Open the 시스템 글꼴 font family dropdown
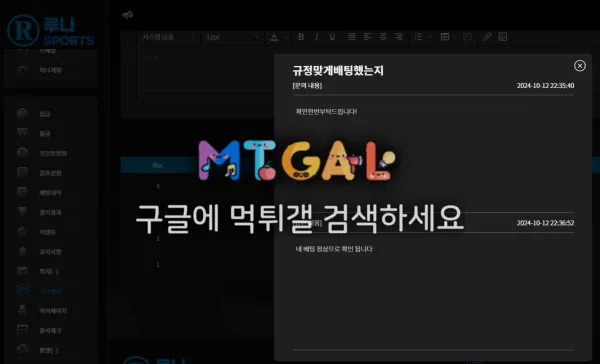 click(168, 37)
